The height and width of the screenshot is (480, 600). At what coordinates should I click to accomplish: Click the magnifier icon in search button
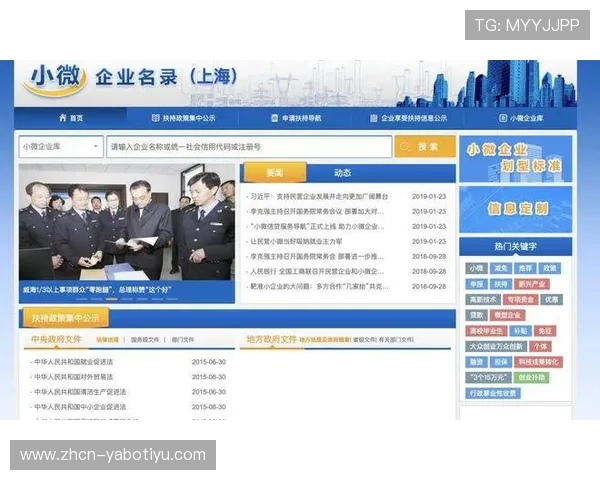pos(405,147)
